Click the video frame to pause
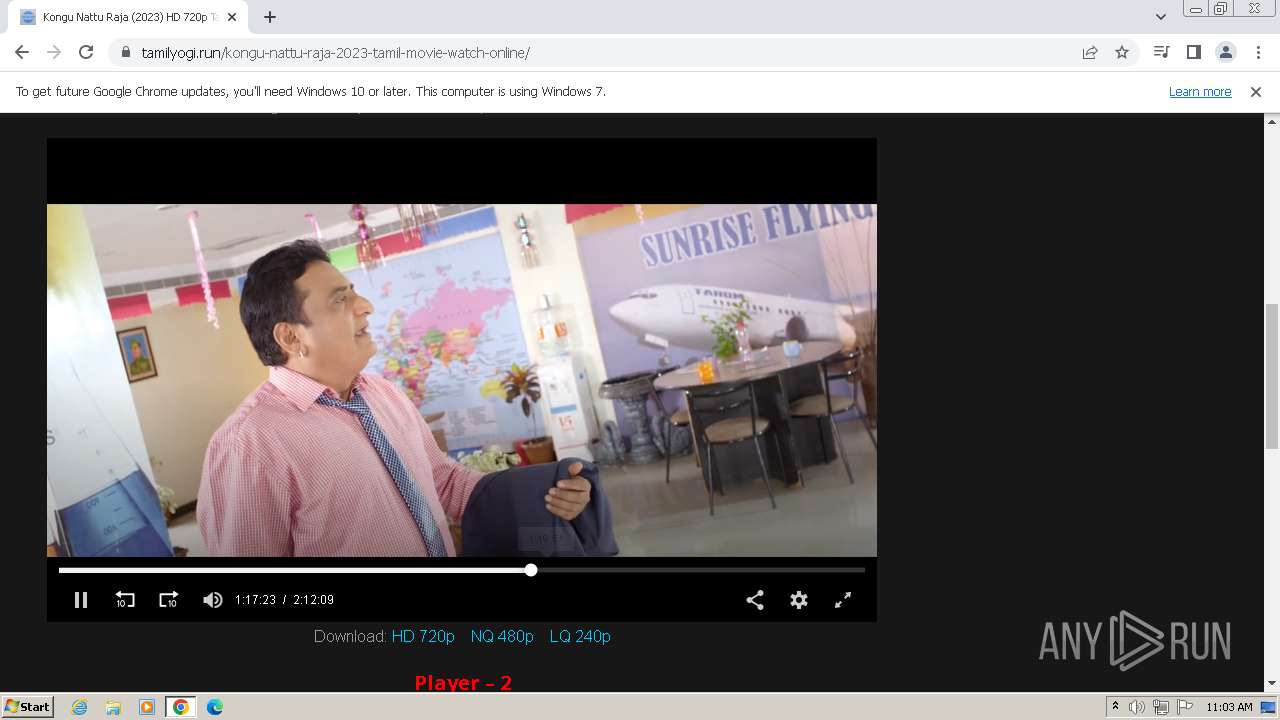This screenshot has width=1280, height=720. (462, 380)
